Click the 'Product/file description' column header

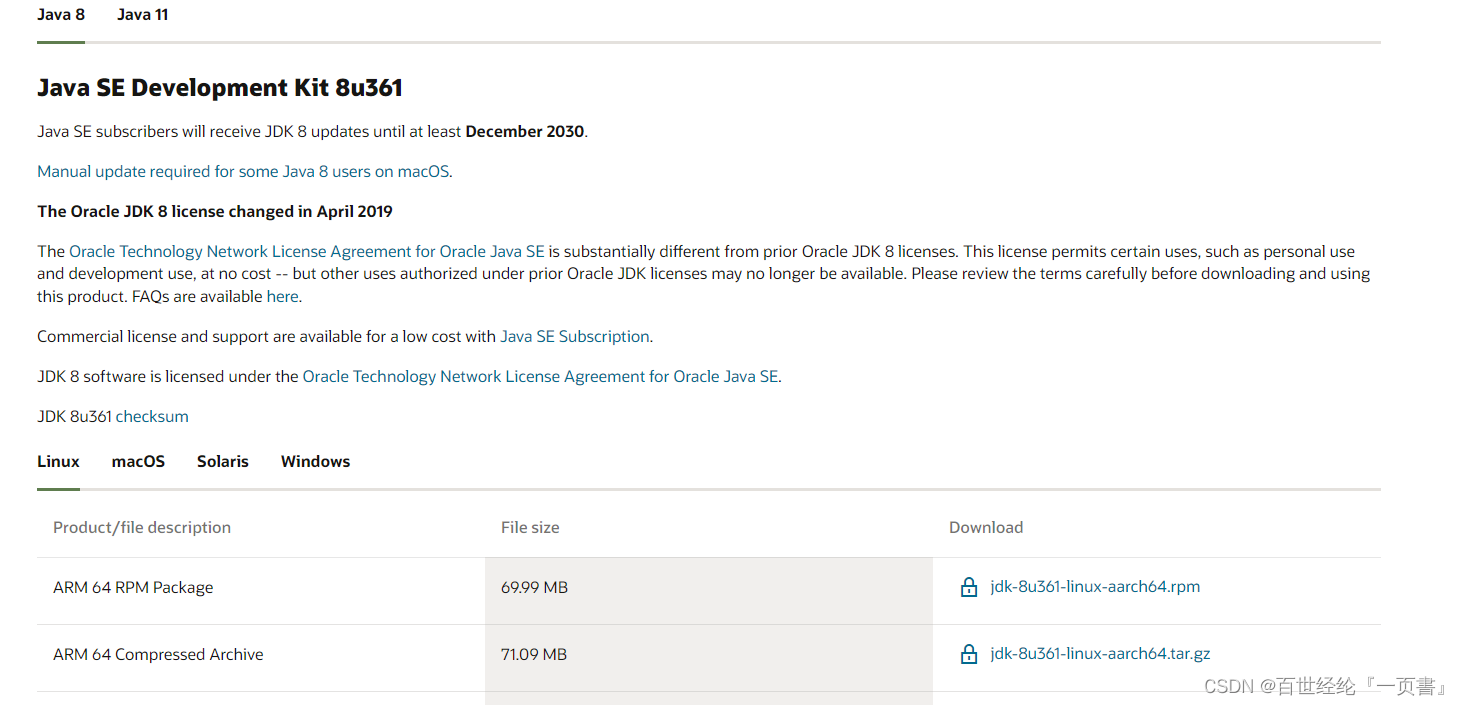coord(142,527)
